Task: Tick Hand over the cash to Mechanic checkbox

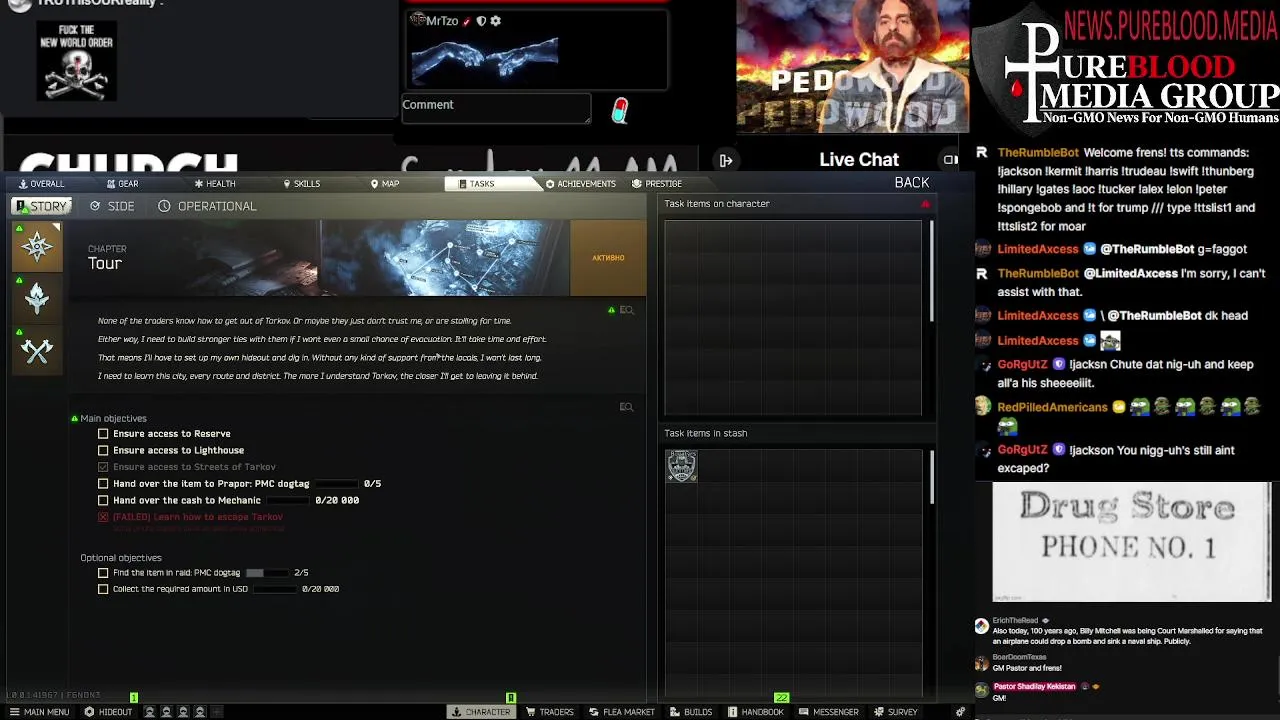Action: (103, 500)
